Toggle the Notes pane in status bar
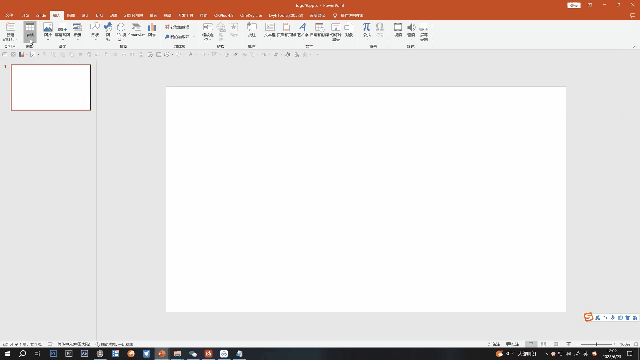 tap(494, 344)
